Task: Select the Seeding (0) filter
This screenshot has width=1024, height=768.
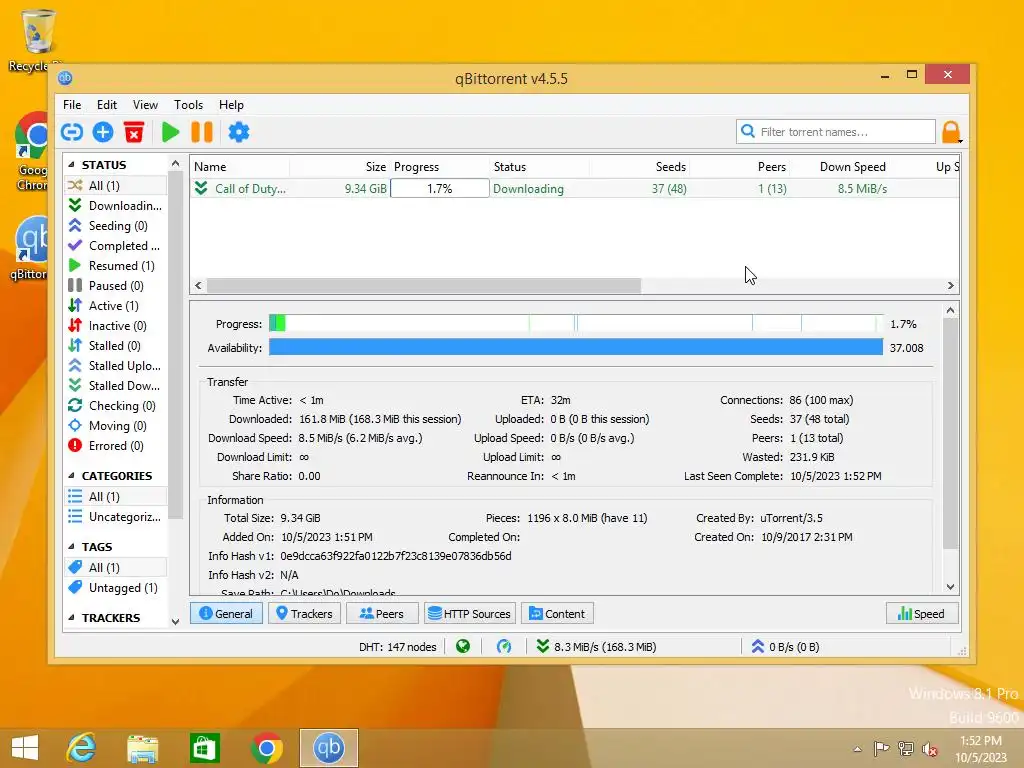Action: pyautogui.click(x=116, y=226)
